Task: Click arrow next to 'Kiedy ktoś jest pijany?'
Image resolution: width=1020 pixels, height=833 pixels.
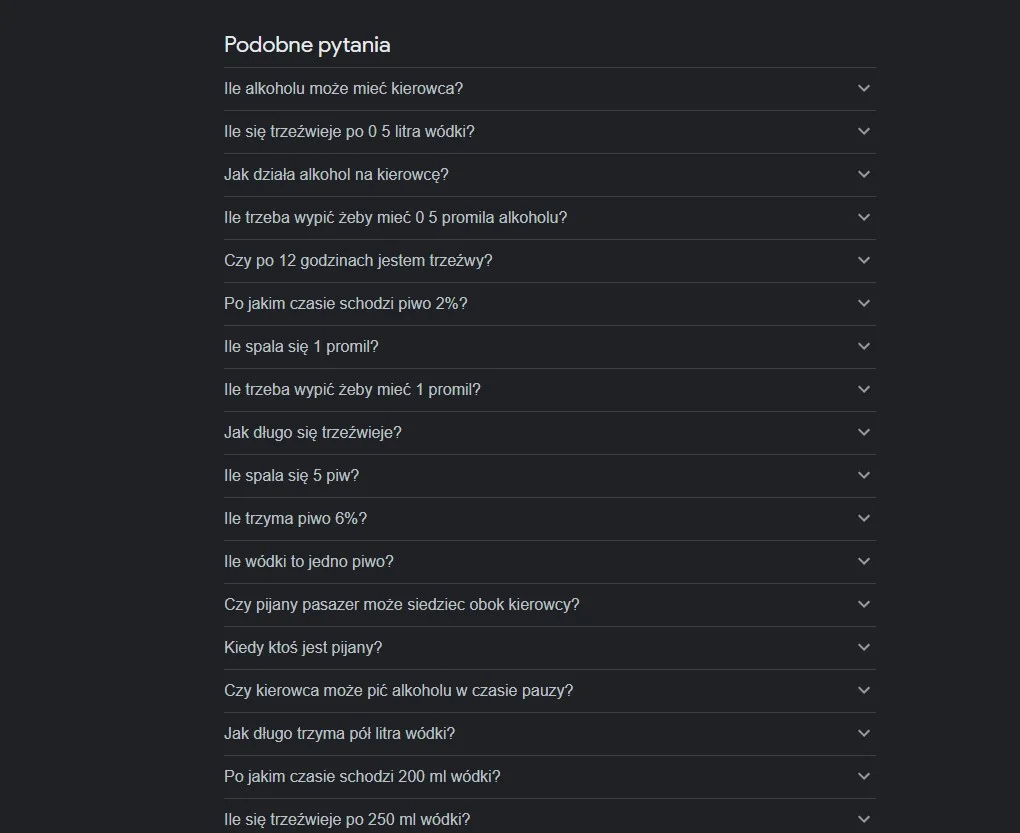Action: pyautogui.click(x=863, y=647)
